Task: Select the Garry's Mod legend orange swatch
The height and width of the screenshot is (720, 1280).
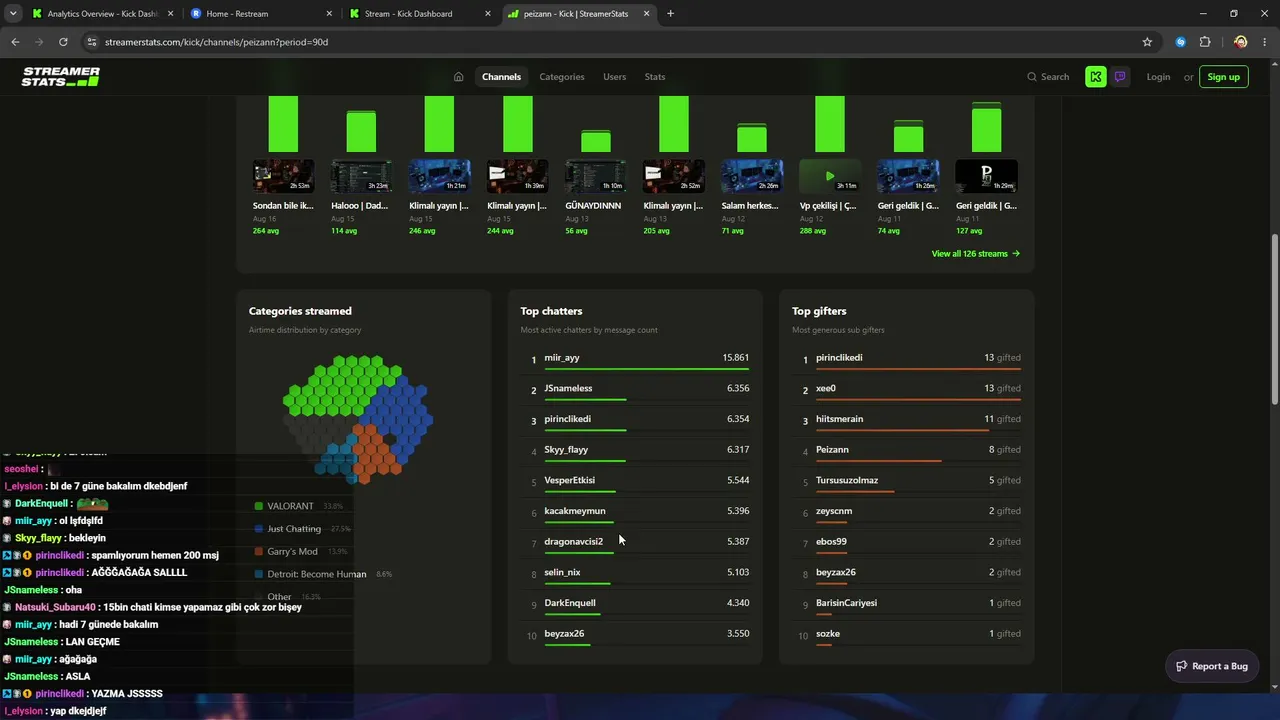Action: tap(259, 551)
